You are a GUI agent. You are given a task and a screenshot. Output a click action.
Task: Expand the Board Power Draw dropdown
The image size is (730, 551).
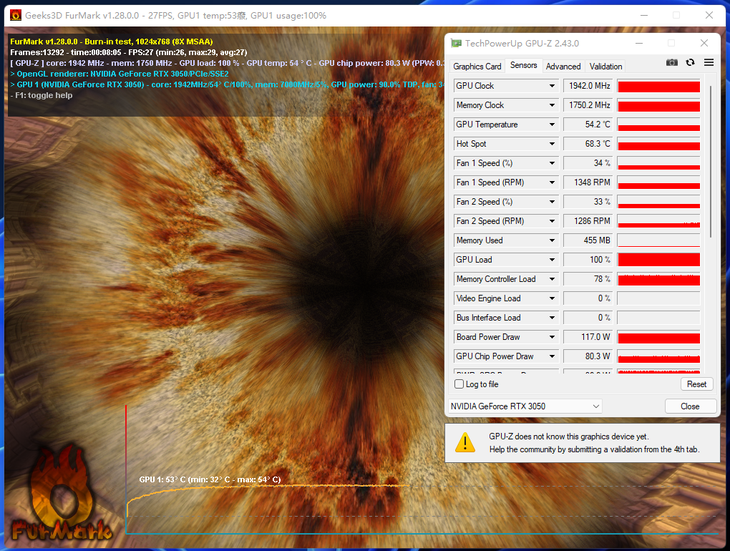pyautogui.click(x=551, y=337)
